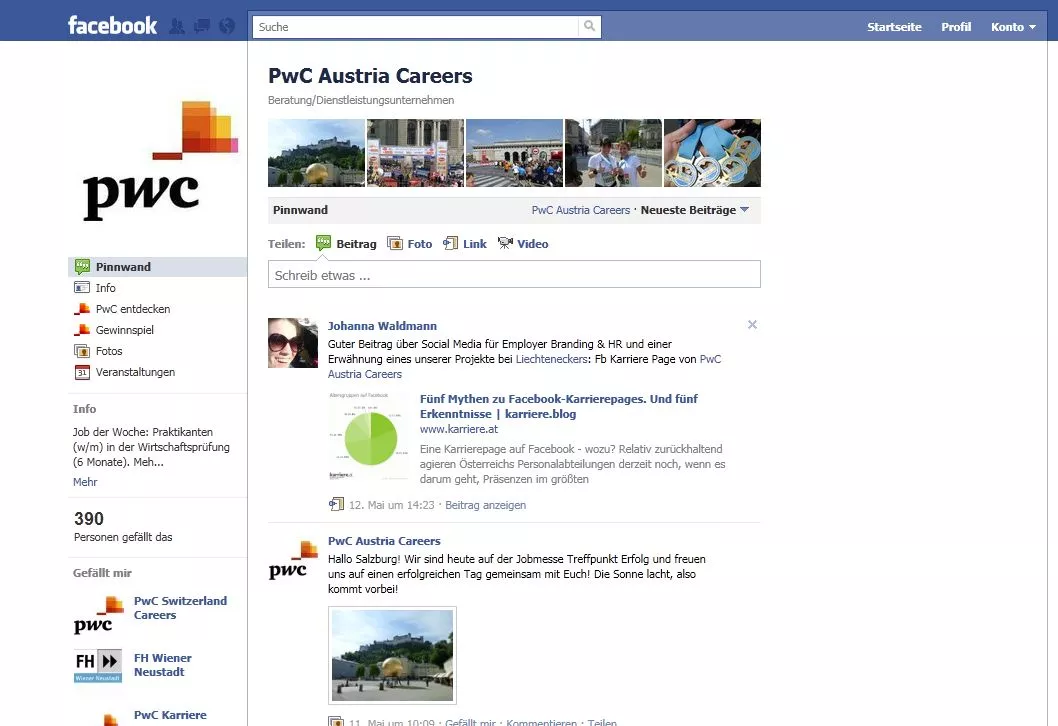
Task: Click link icon next to 12. Mai timestamp
Action: (336, 504)
